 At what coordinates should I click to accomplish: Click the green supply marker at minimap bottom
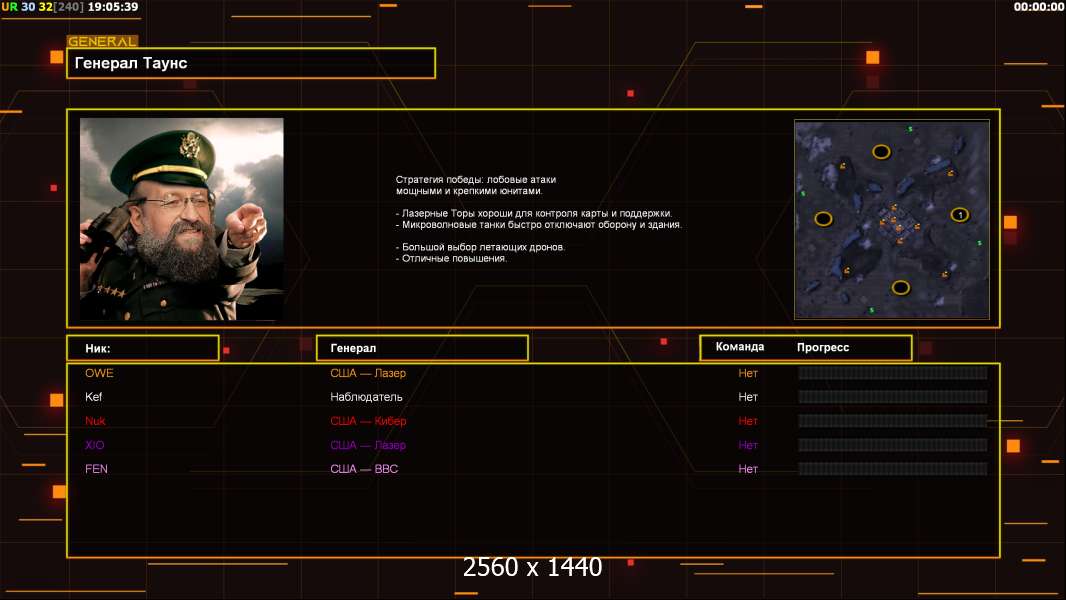pyautogui.click(x=872, y=310)
